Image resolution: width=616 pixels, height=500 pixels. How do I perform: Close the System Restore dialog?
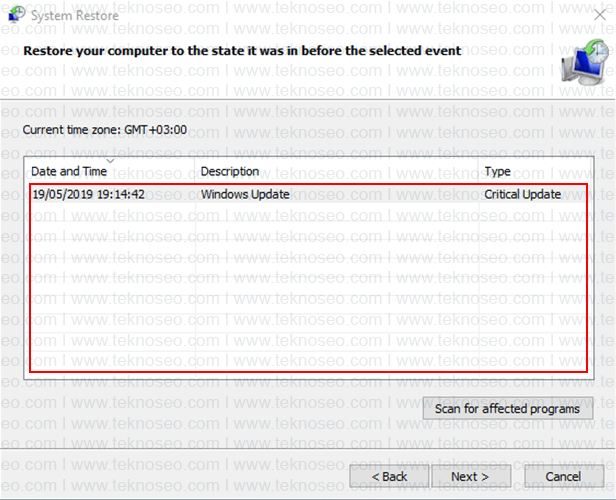[600, 15]
